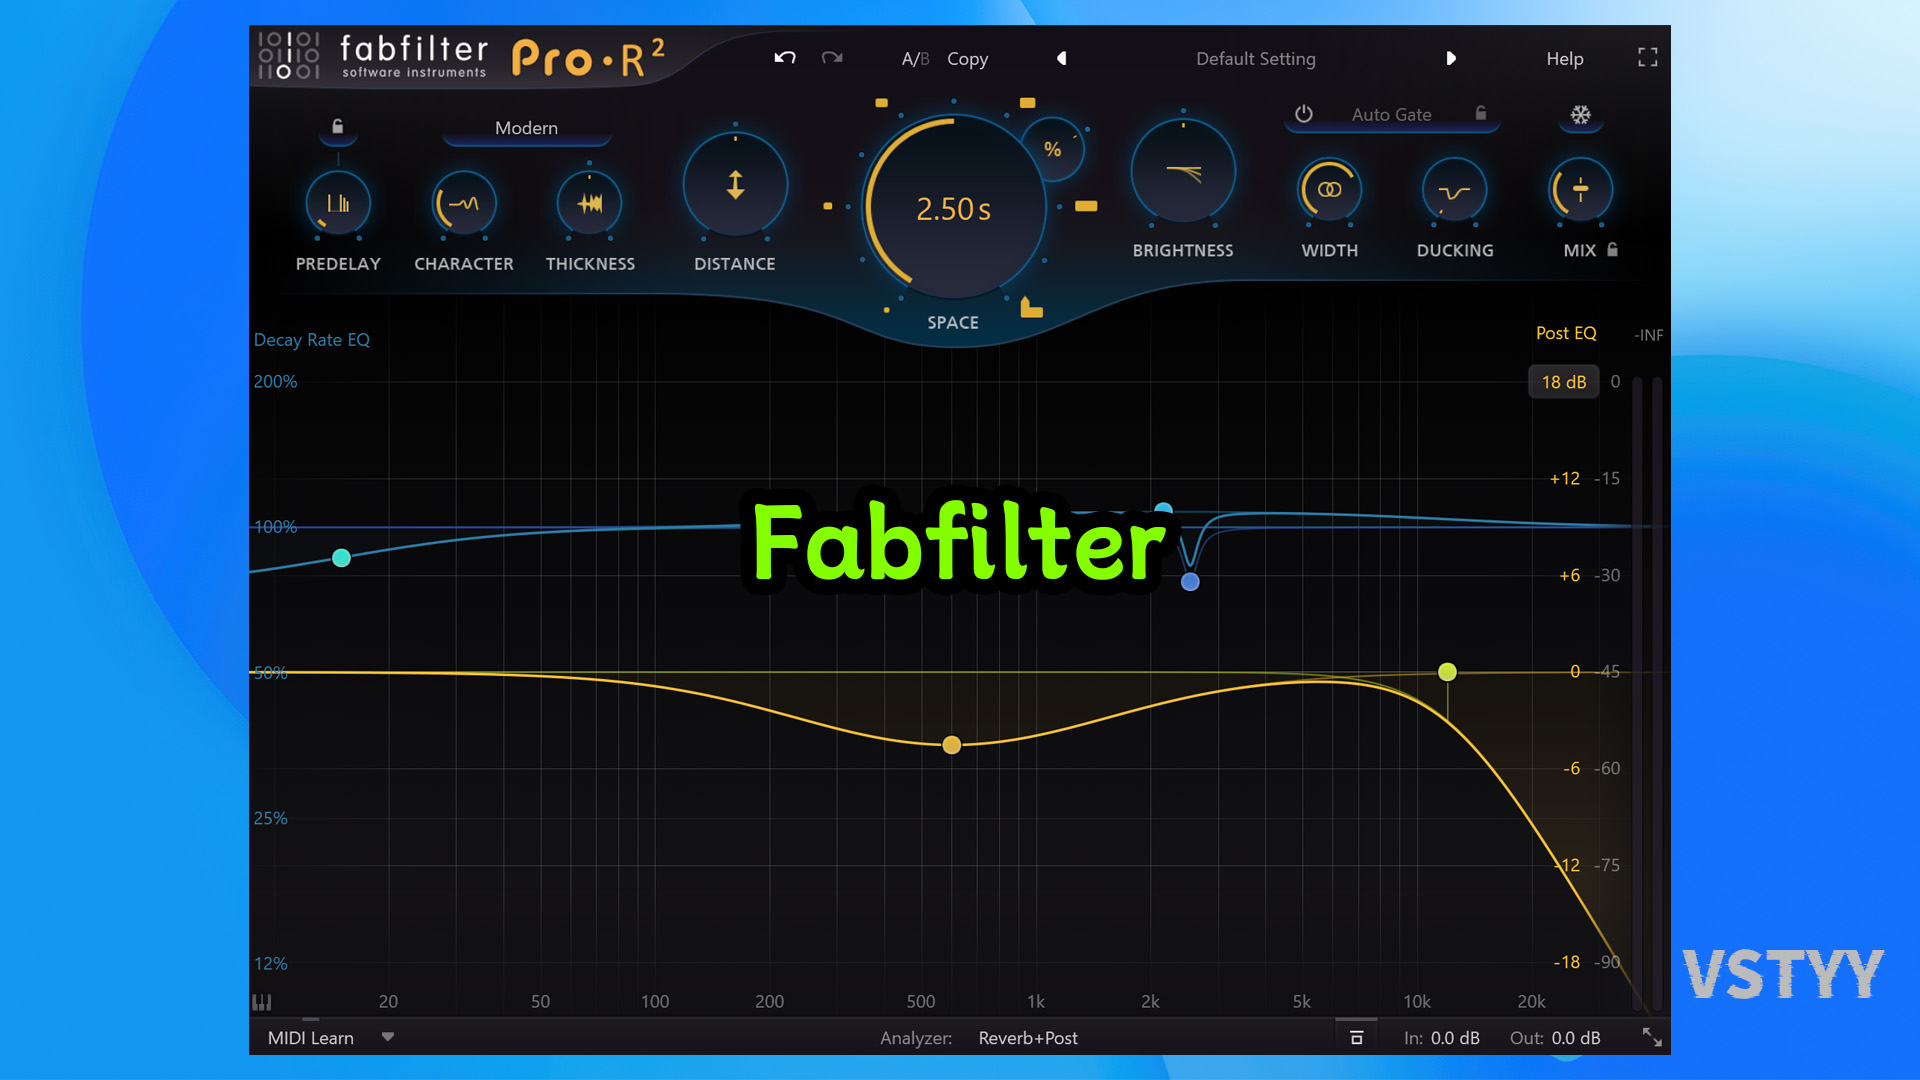Enable Auto Gate power button
Viewport: 1920px width, 1080px height.
click(1304, 114)
